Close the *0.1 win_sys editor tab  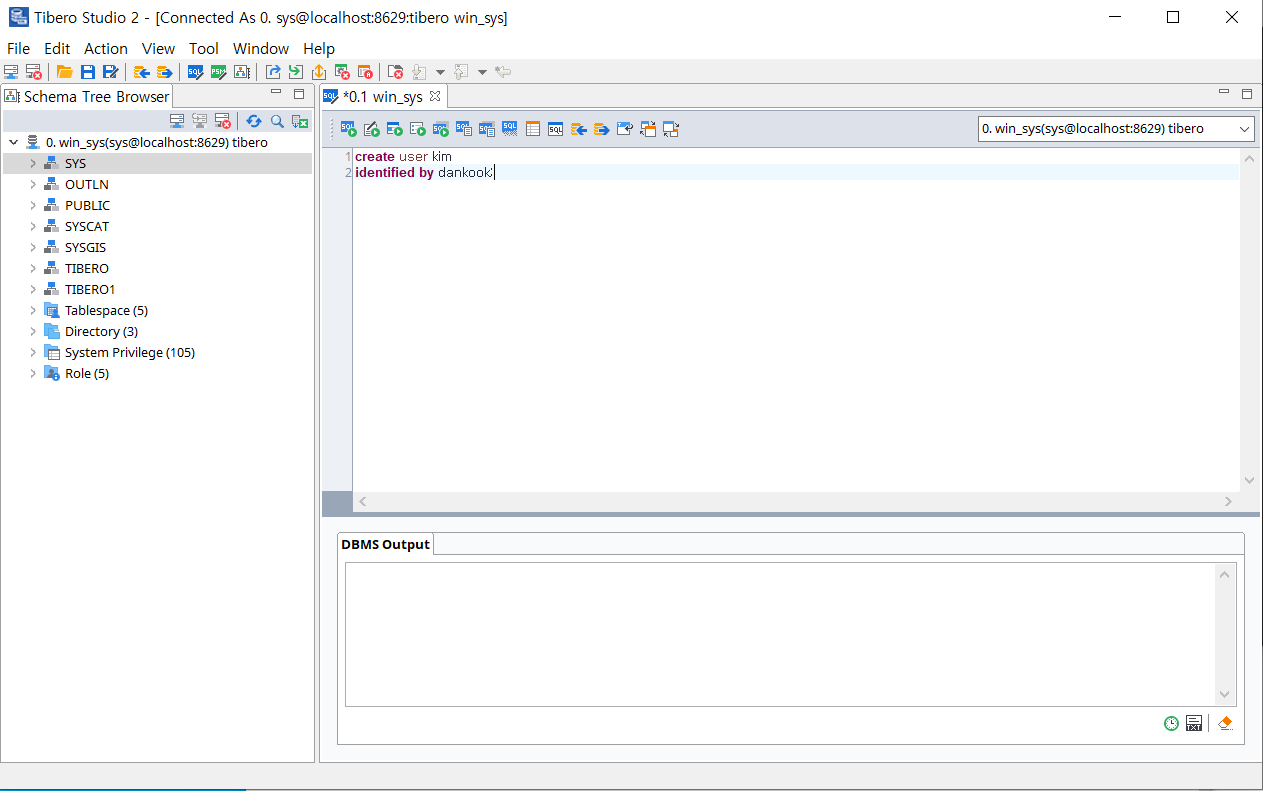point(435,97)
